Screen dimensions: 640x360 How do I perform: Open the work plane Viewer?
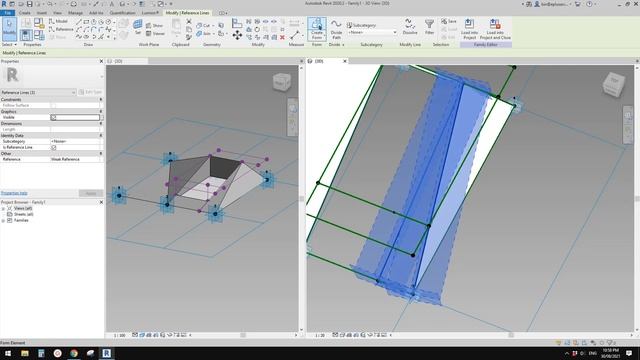(155, 33)
